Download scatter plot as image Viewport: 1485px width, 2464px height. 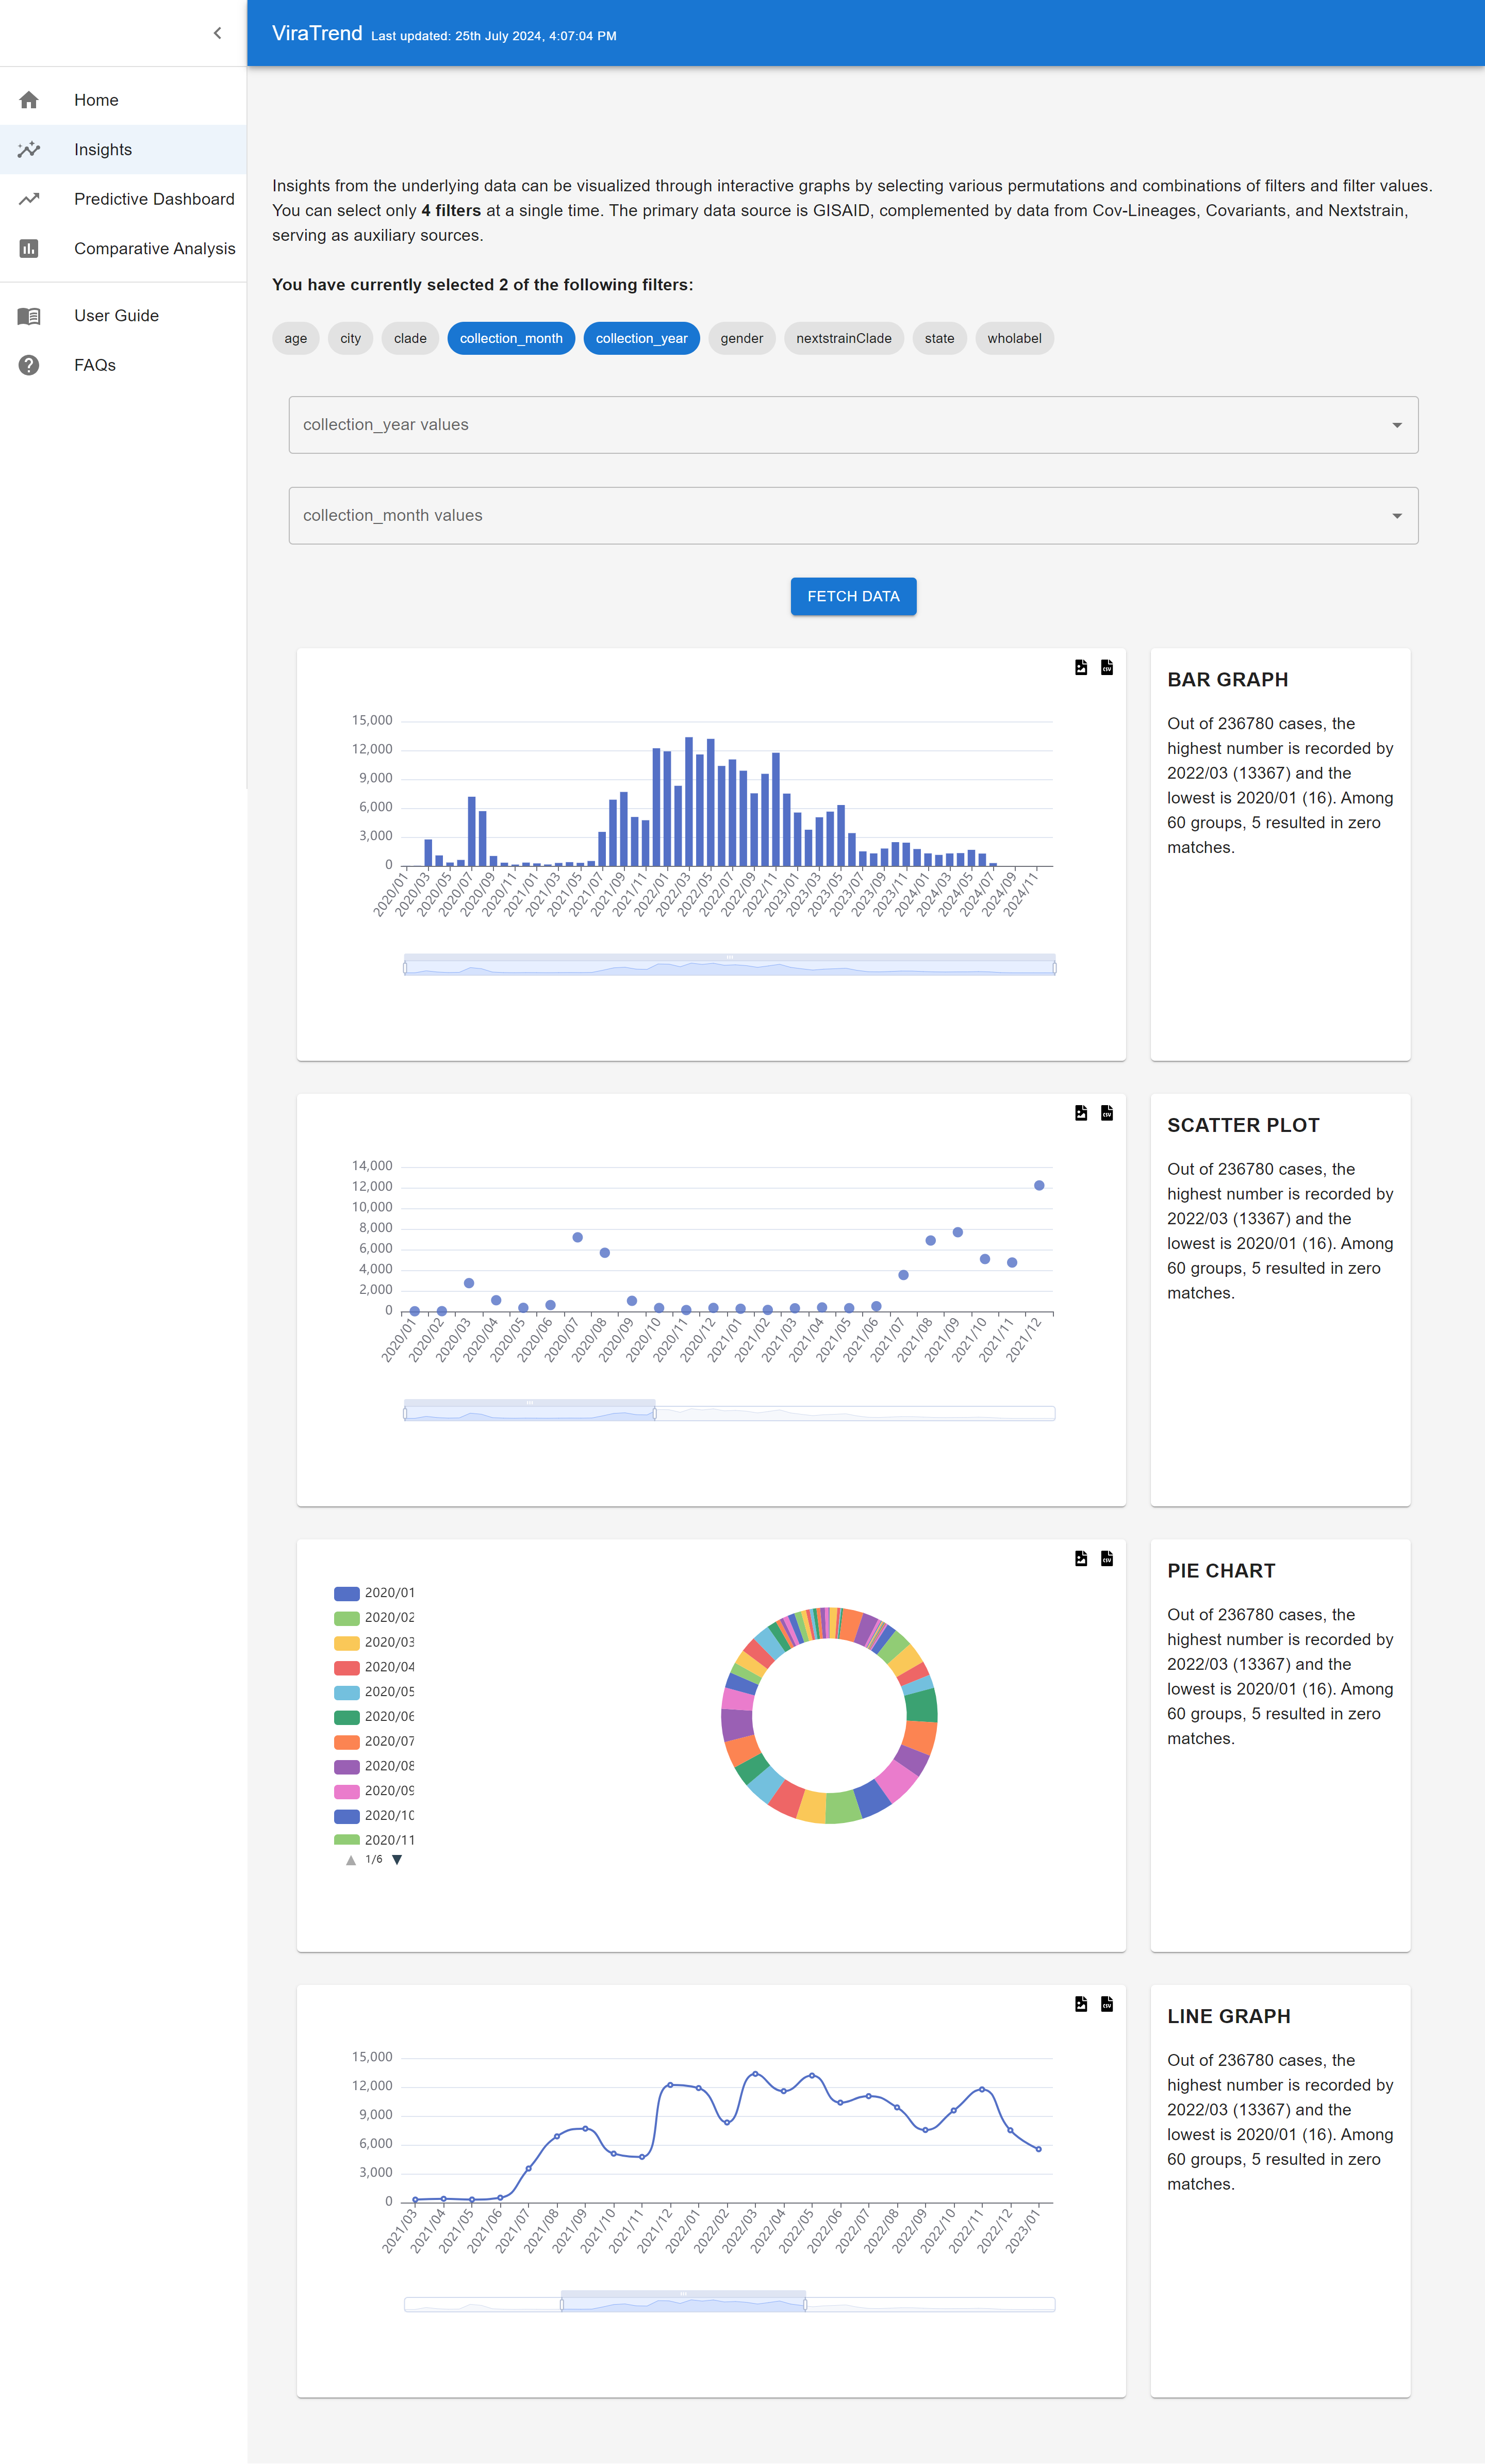[x=1080, y=1113]
